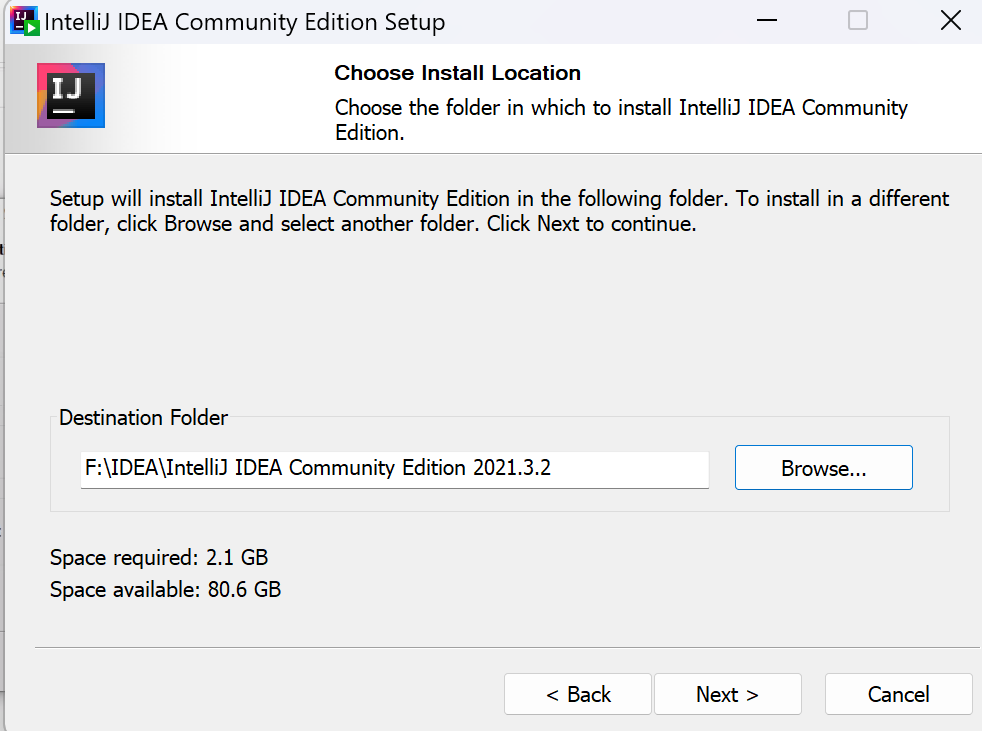This screenshot has height=731, width=982.
Task: Minimize the IntelliJ IDEA setup window
Action: (x=767, y=21)
